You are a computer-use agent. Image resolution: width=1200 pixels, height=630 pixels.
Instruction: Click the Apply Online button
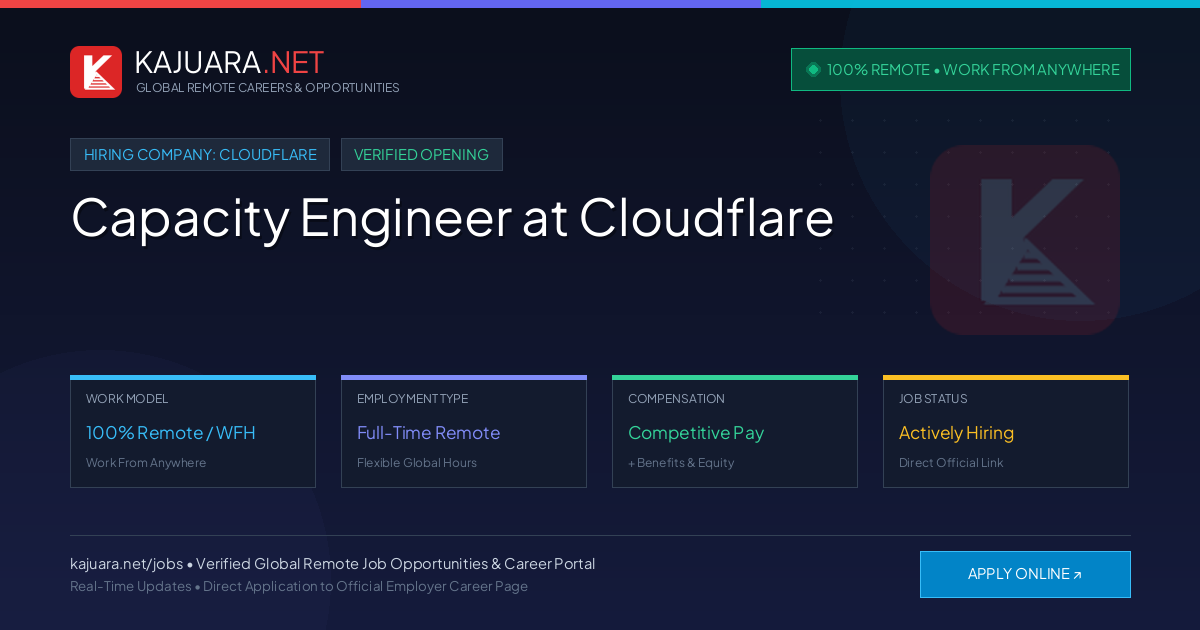coord(1025,574)
